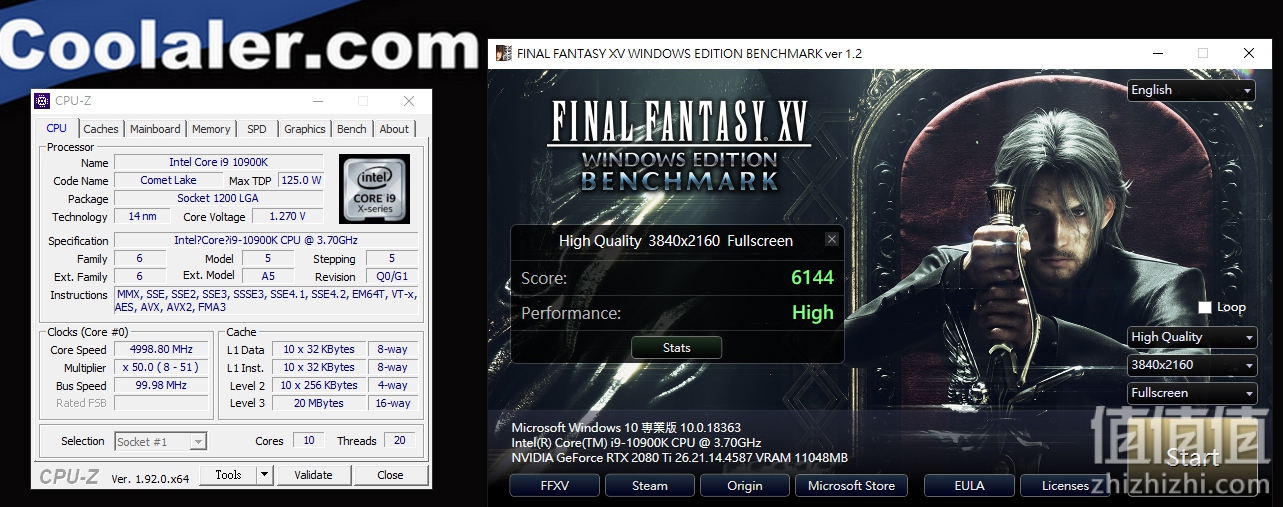Click the Level 3 cache value 20 MBytes
The image size is (1283, 507).
319,403
